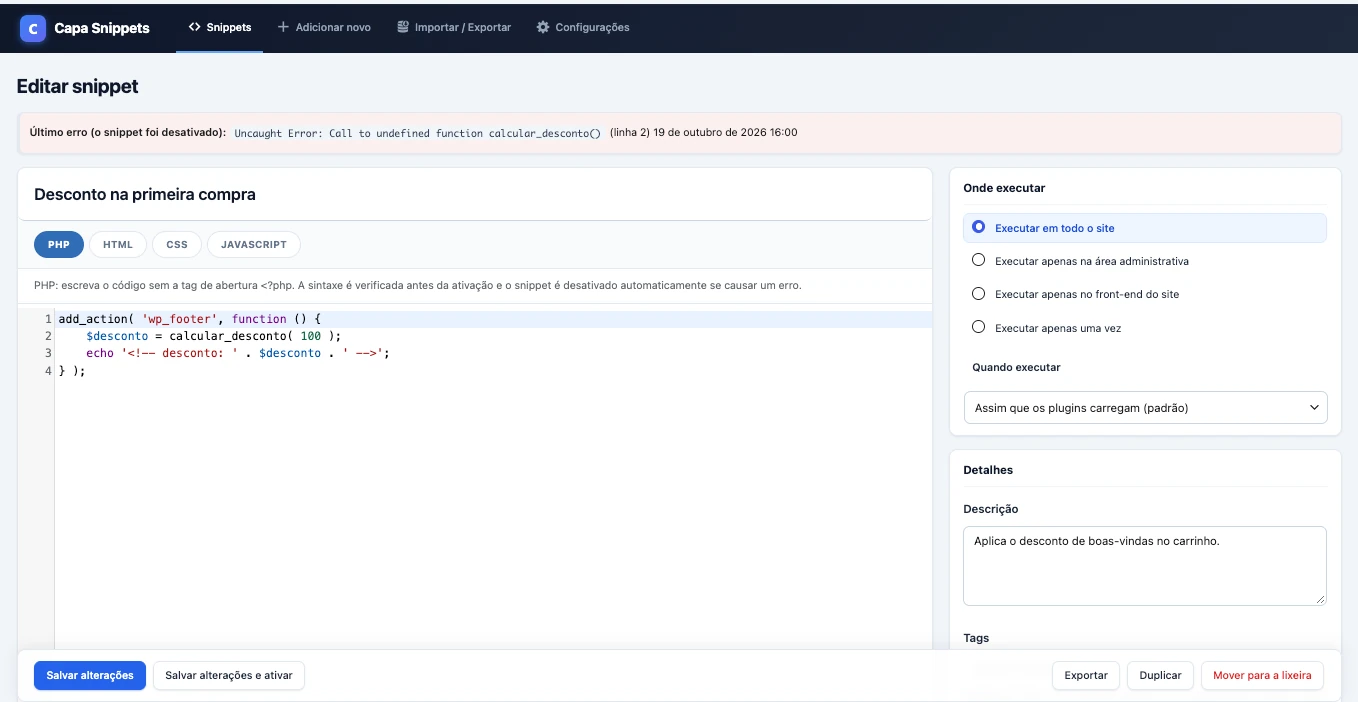Image resolution: width=1358 pixels, height=702 pixels.
Task: Switch to the JAVASCRIPT code type
Action: coord(254,245)
